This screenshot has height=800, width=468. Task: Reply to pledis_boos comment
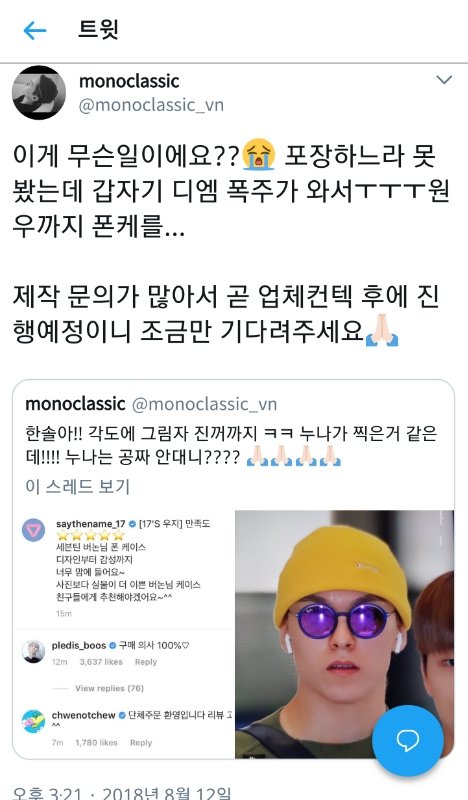click(x=145, y=662)
